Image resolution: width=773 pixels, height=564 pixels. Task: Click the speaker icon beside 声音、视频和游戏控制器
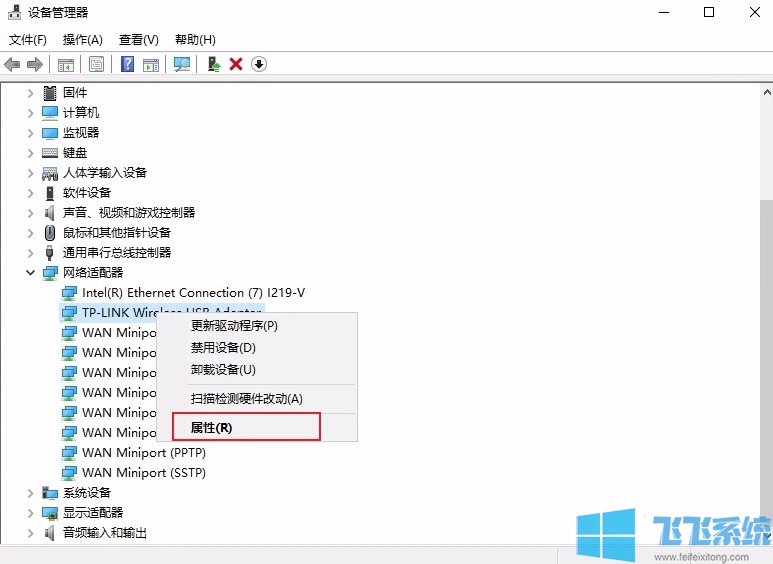pos(50,213)
